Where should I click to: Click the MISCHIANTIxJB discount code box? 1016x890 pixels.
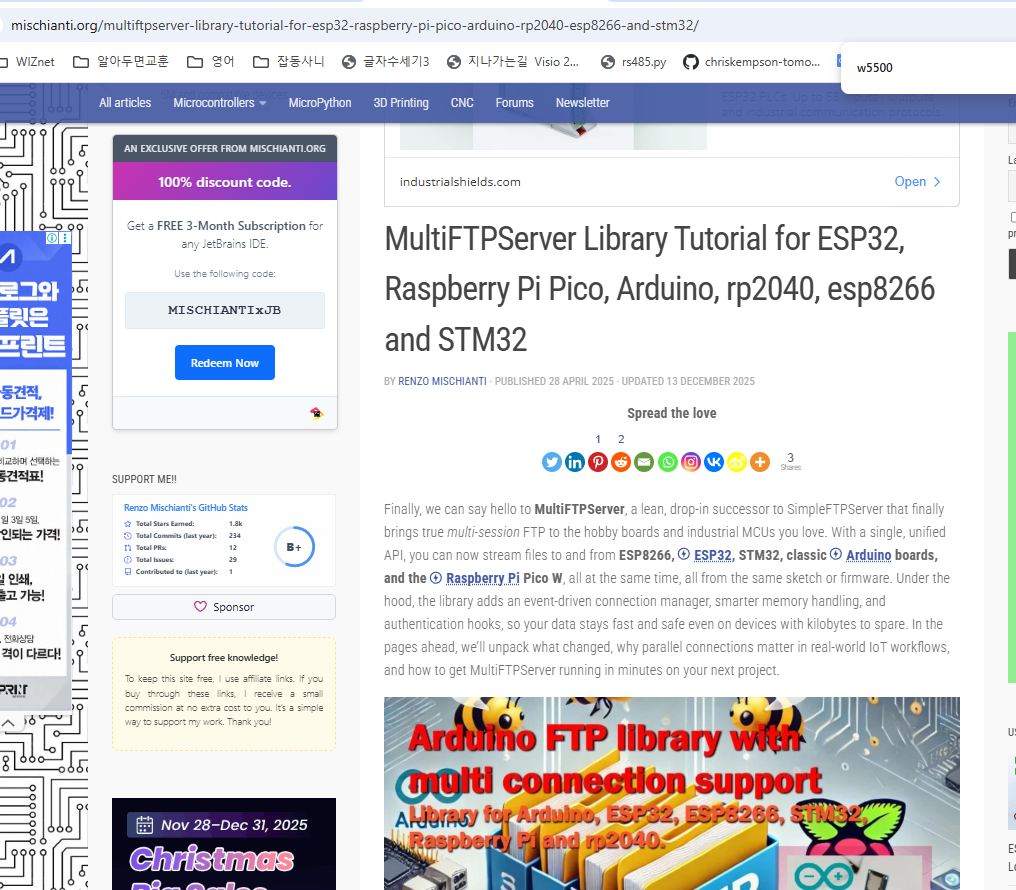[225, 310]
